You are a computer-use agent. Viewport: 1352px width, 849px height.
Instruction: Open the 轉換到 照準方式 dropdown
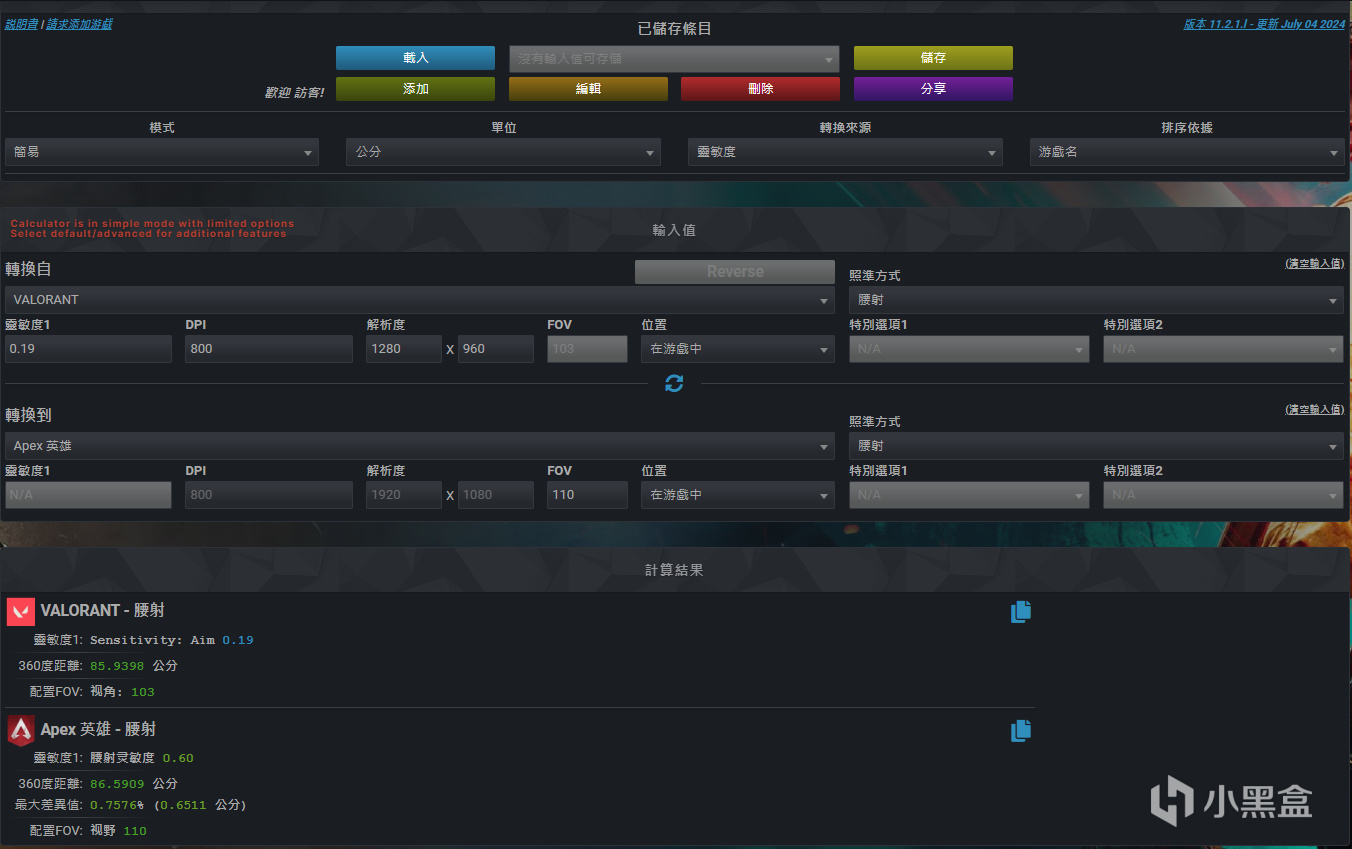click(x=1096, y=446)
